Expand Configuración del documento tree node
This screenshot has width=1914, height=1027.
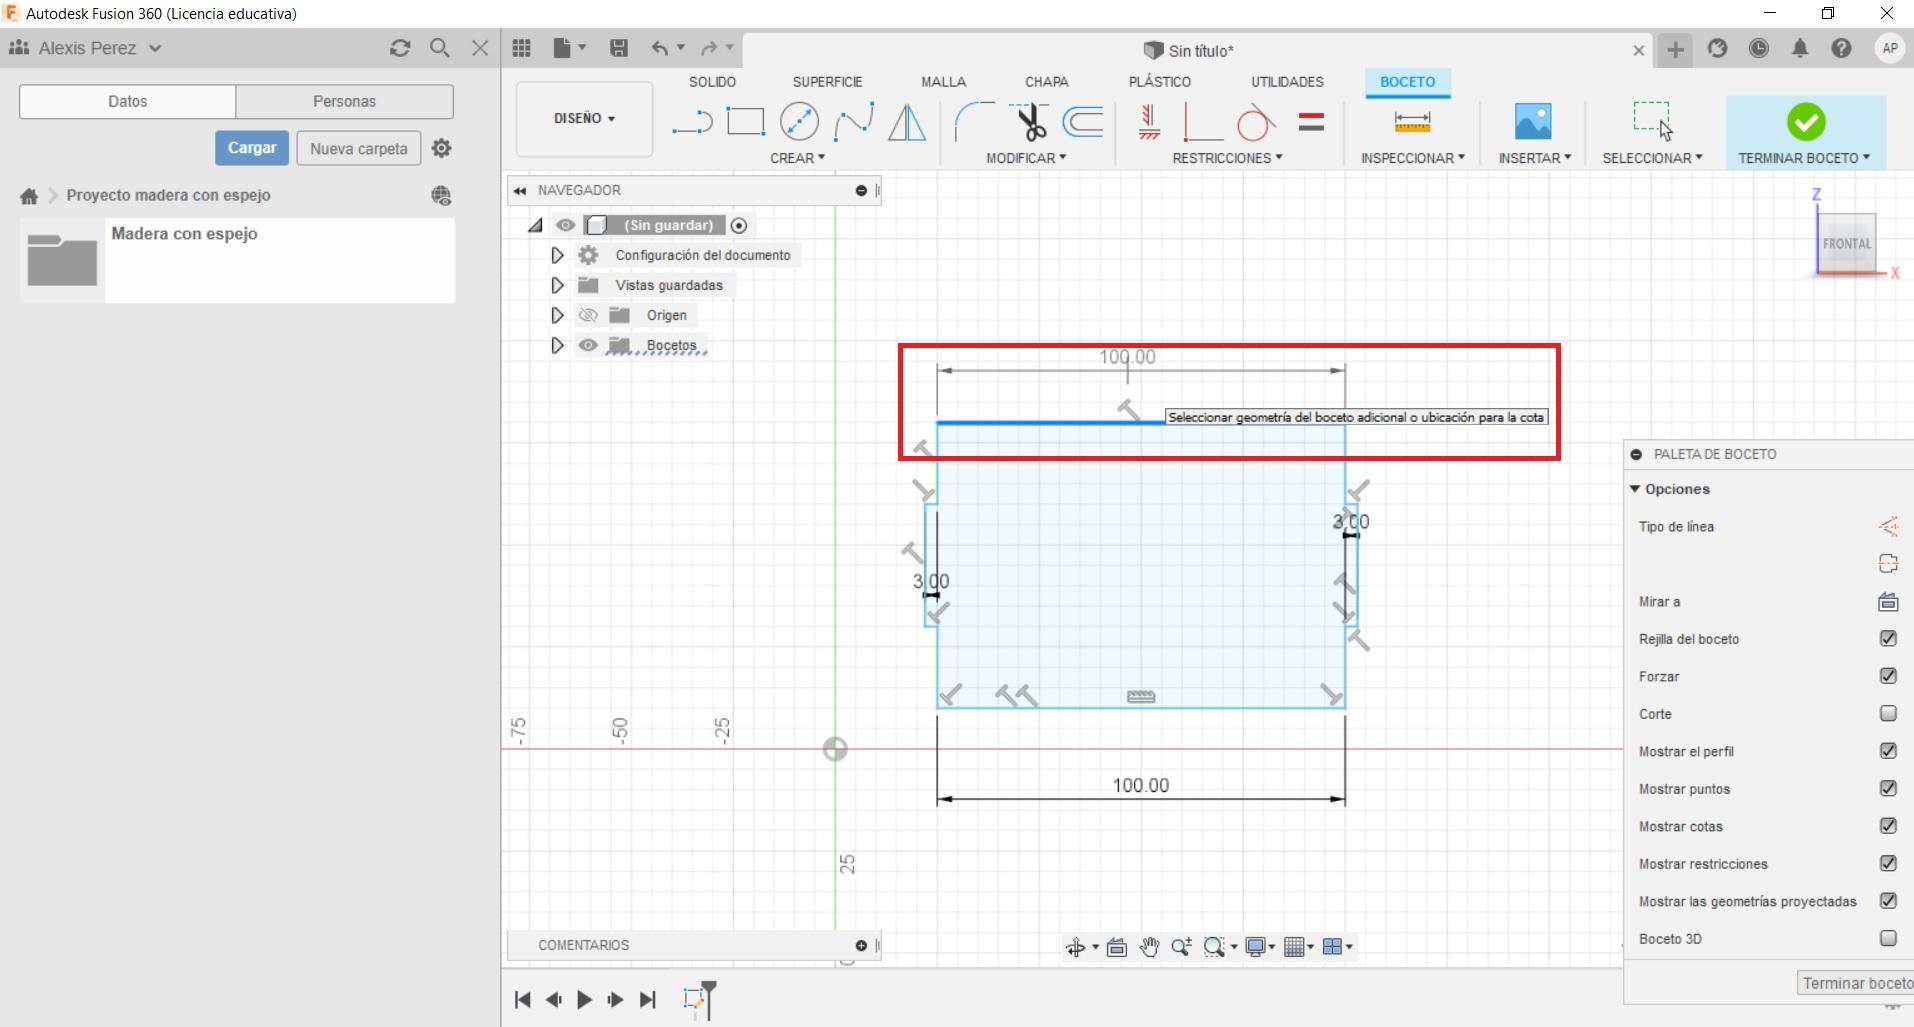tap(557, 255)
